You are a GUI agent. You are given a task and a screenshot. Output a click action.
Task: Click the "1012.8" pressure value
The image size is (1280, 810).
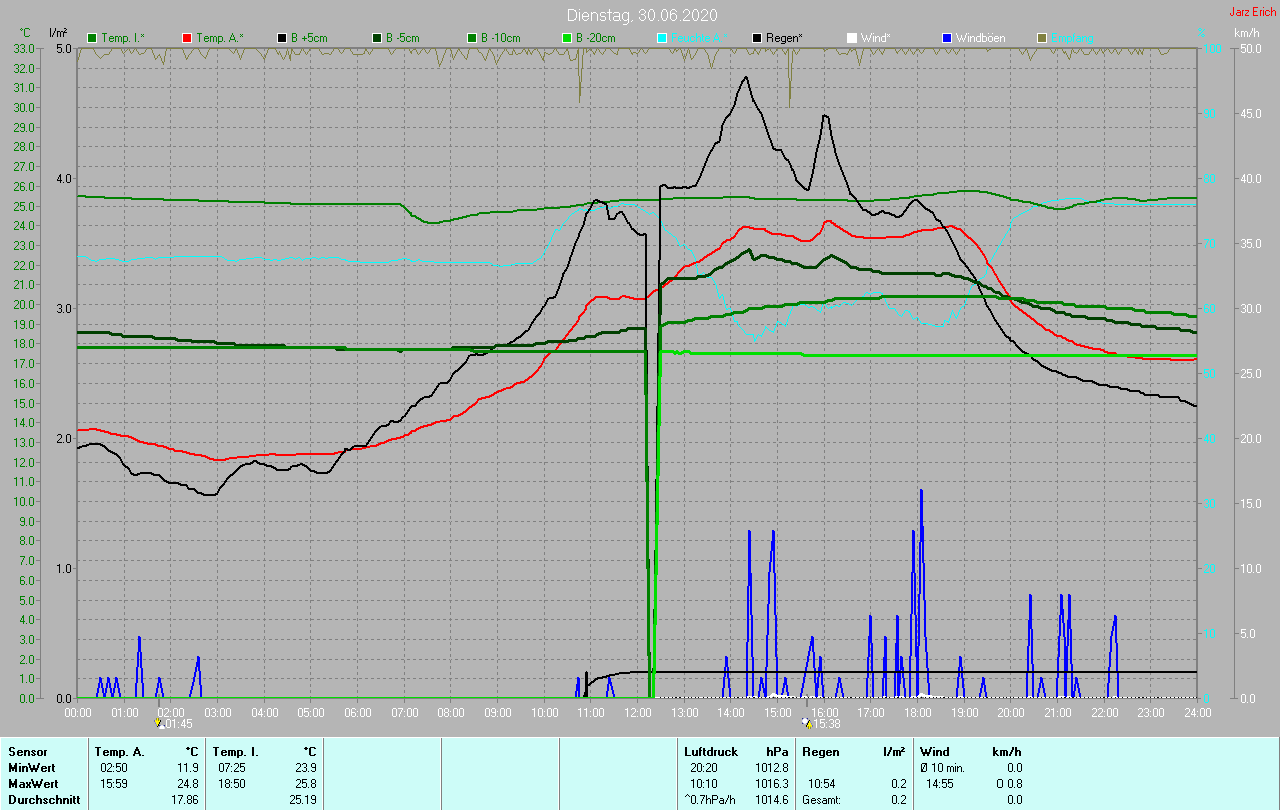[770, 767]
